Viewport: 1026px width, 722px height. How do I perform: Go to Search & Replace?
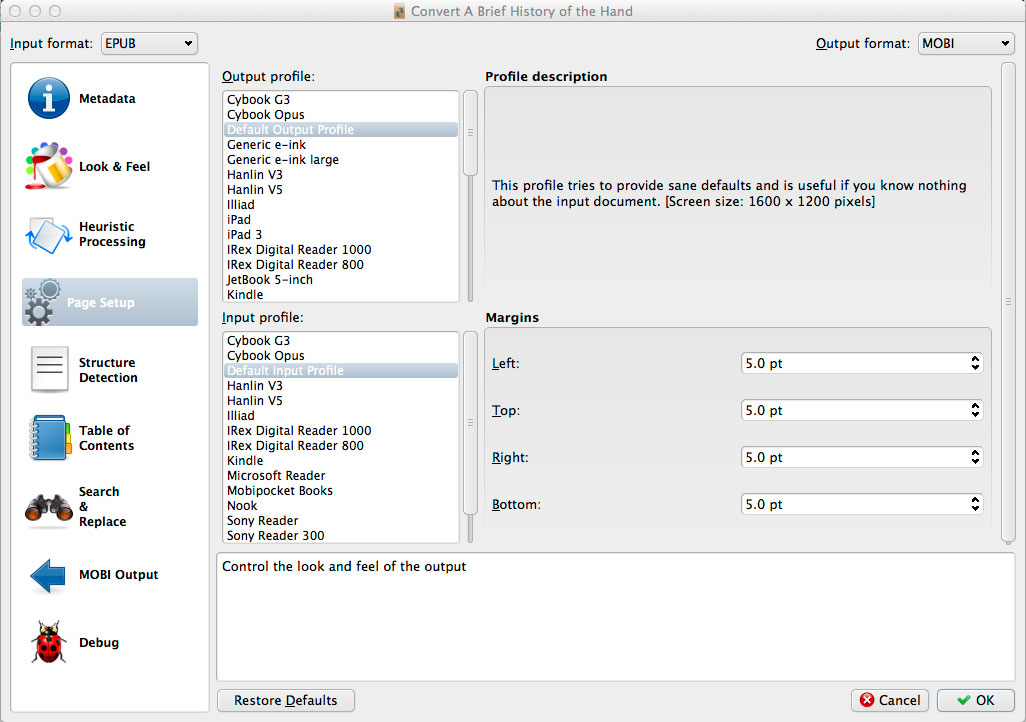click(x=109, y=506)
